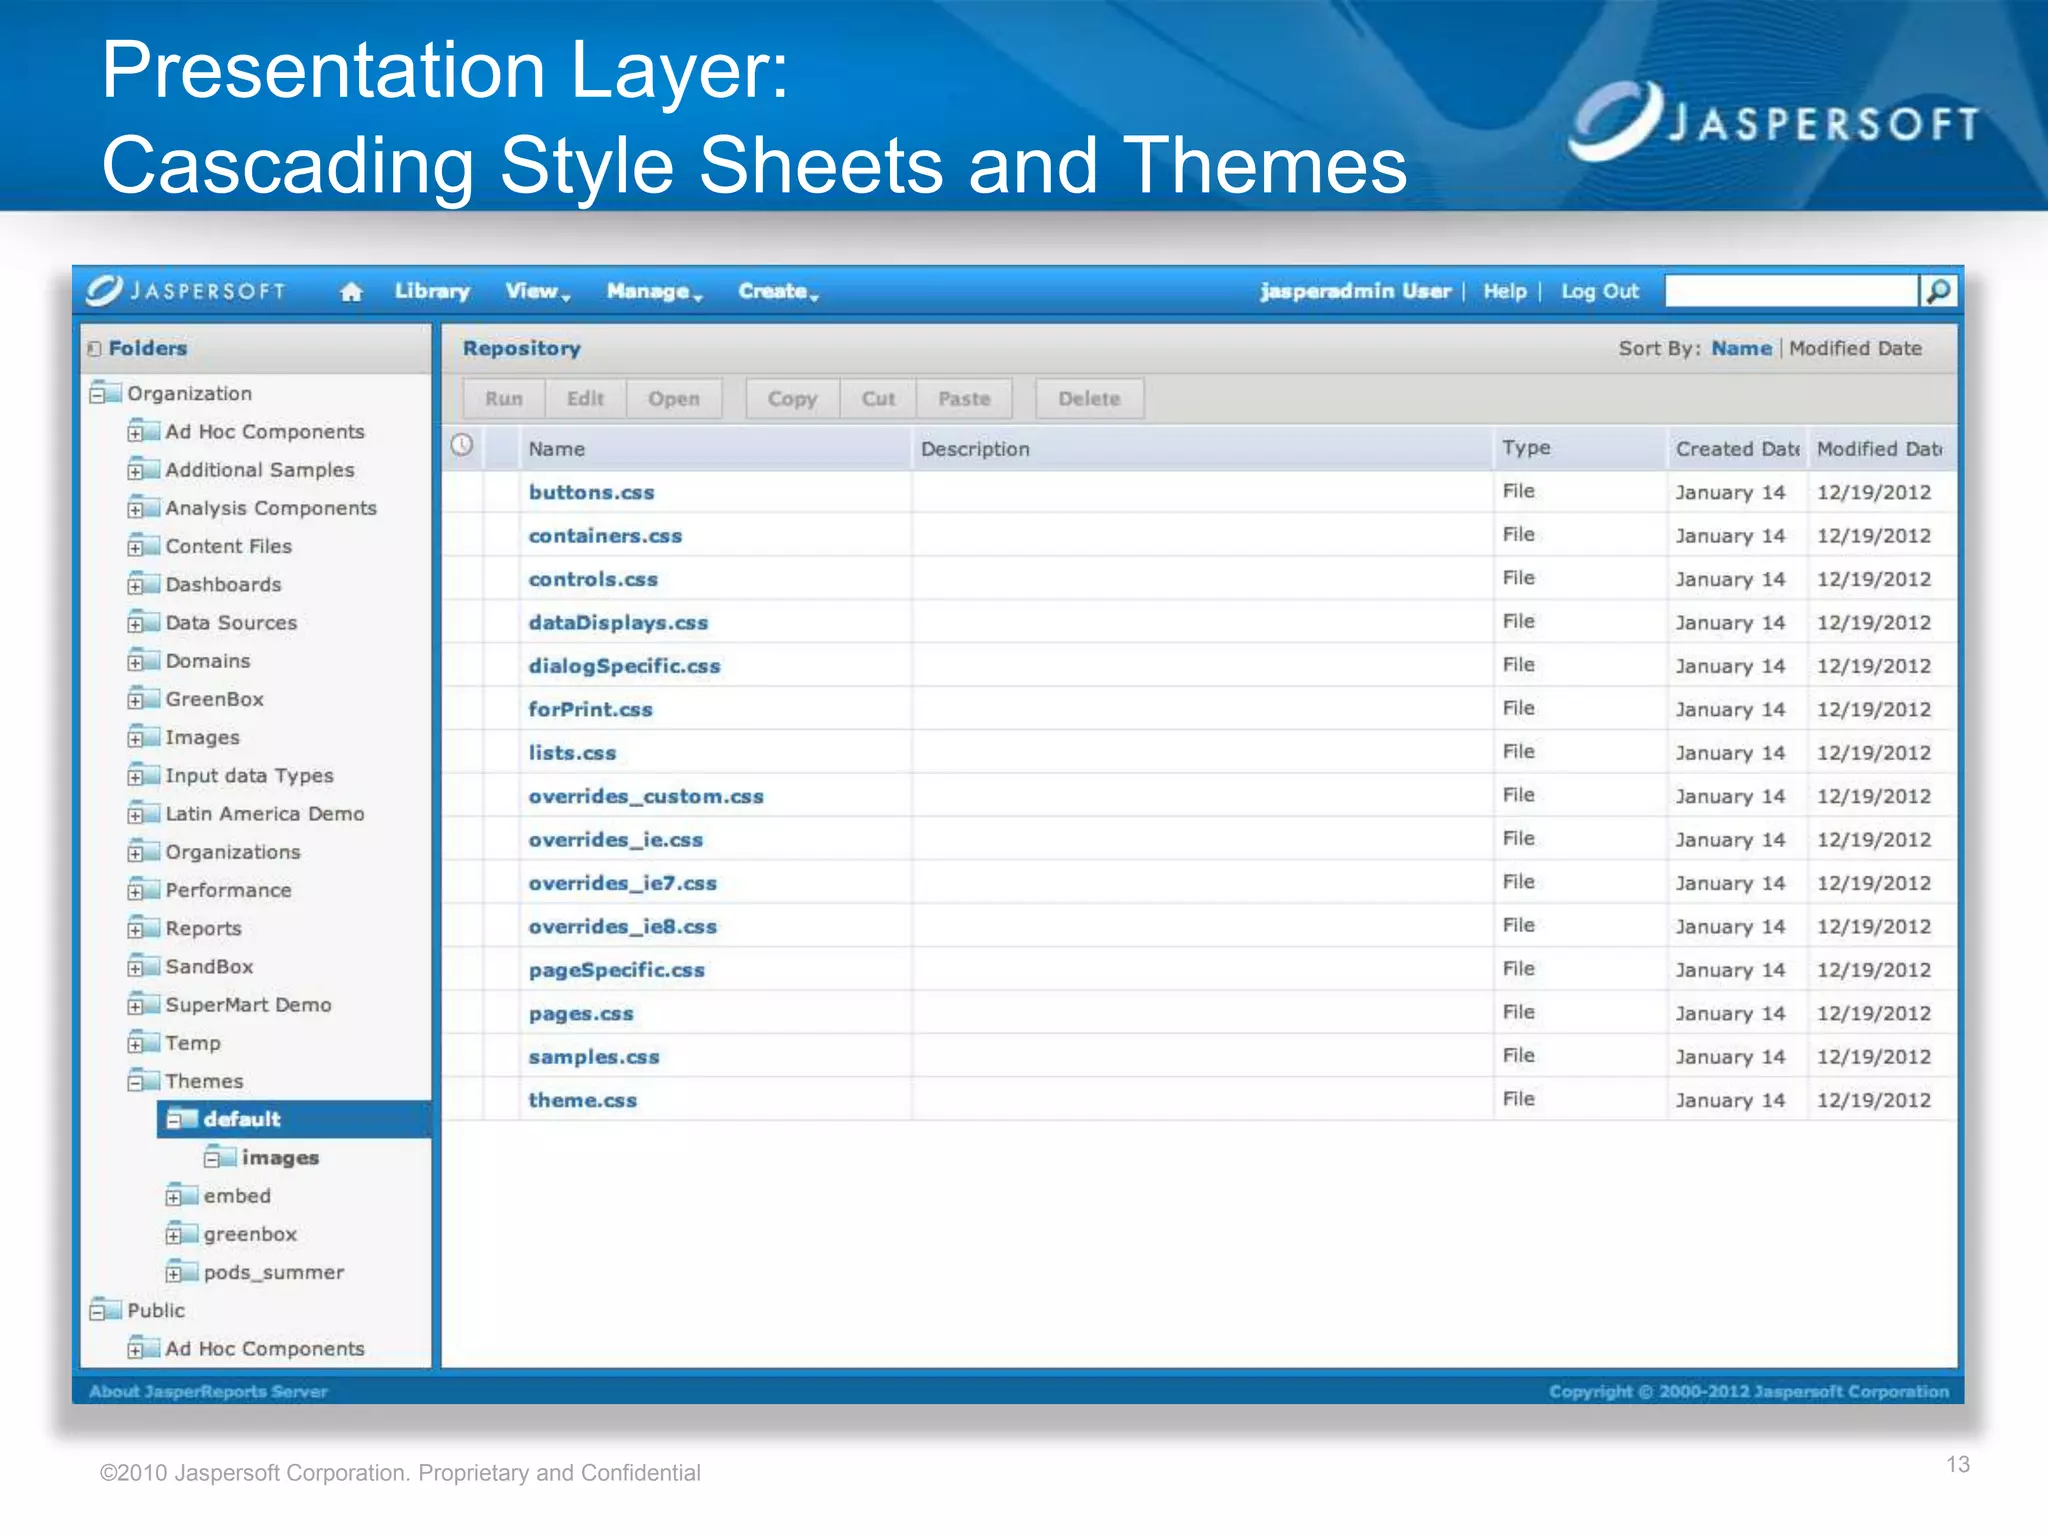Open dialogSpecific.css file
The height and width of the screenshot is (1536, 2048).
click(624, 666)
